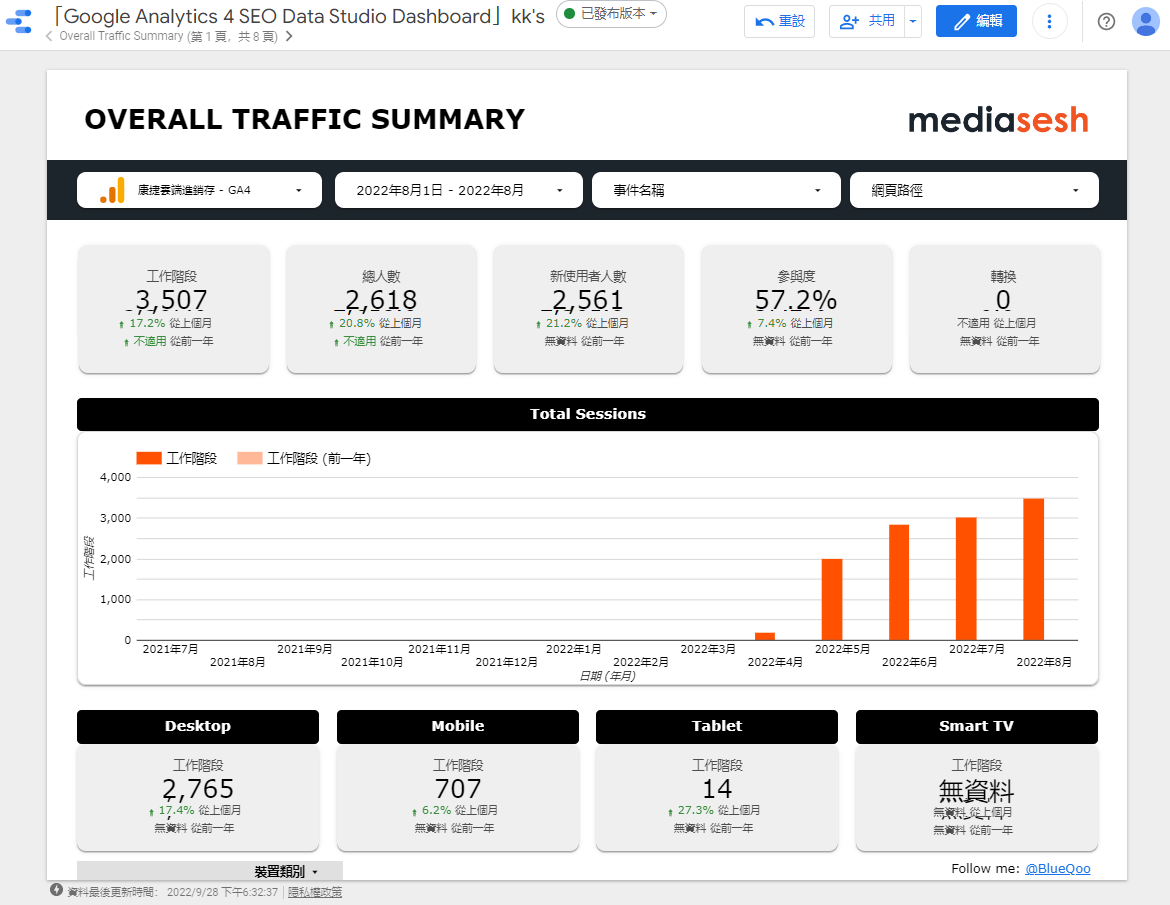The width and height of the screenshot is (1170, 905).
Task: Open the help question mark icon
Action: tap(1106, 22)
